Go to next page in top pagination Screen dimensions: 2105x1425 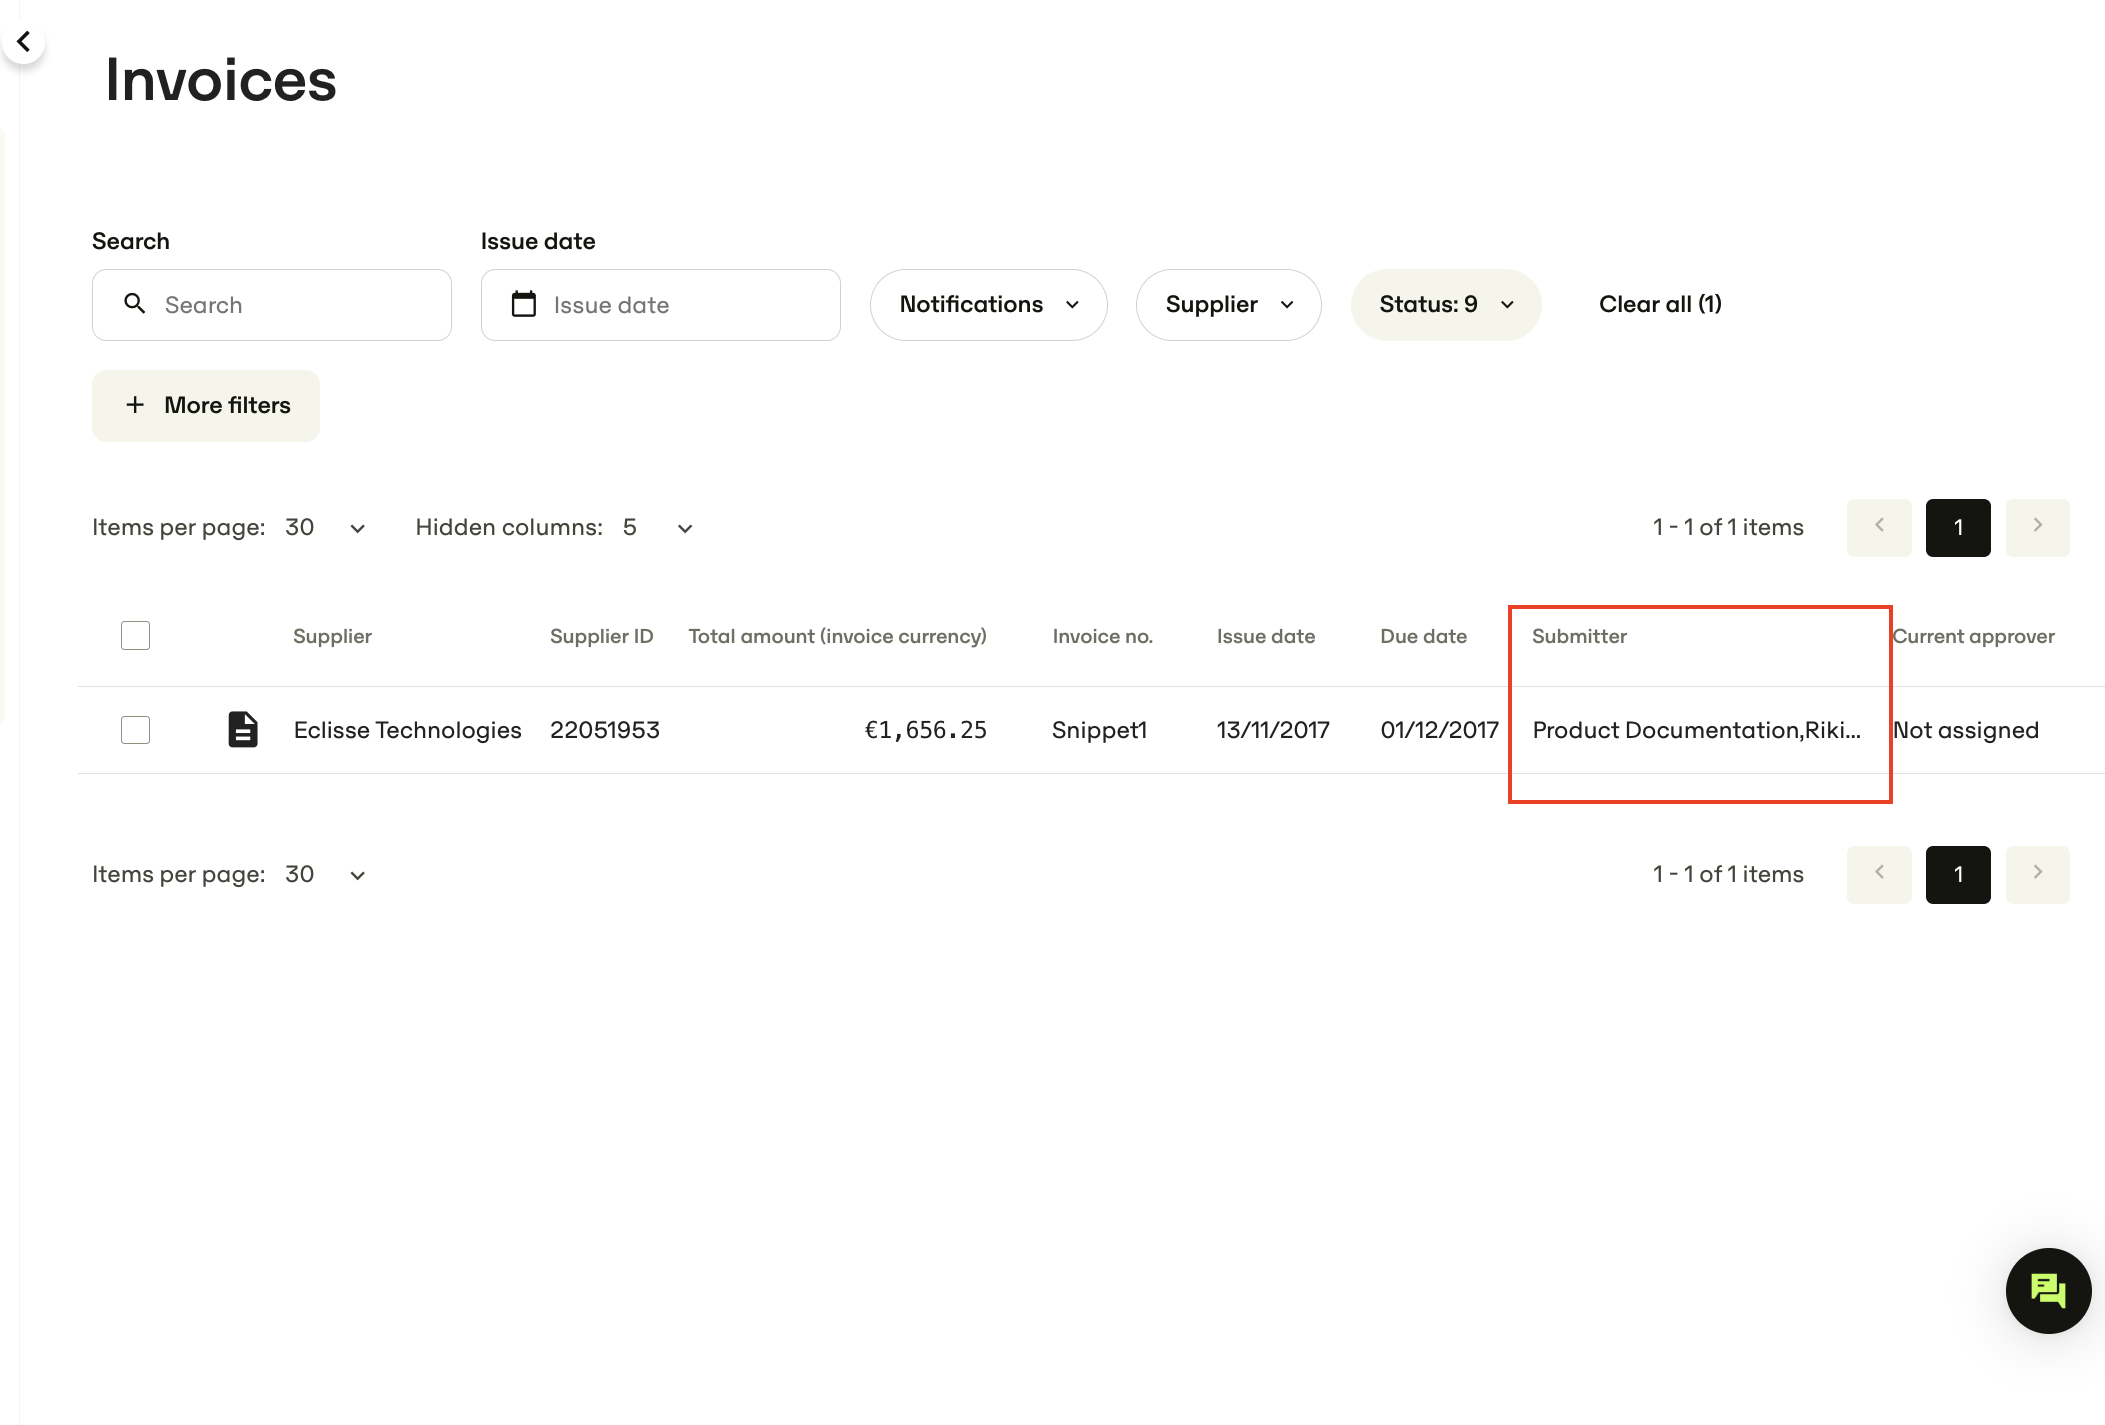coord(2037,527)
